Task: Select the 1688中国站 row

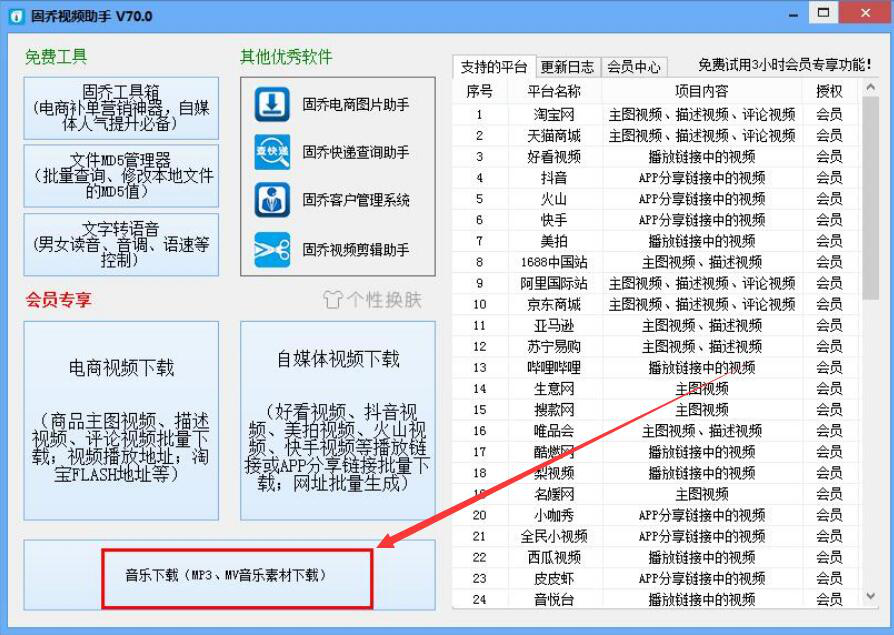Action: [656, 262]
